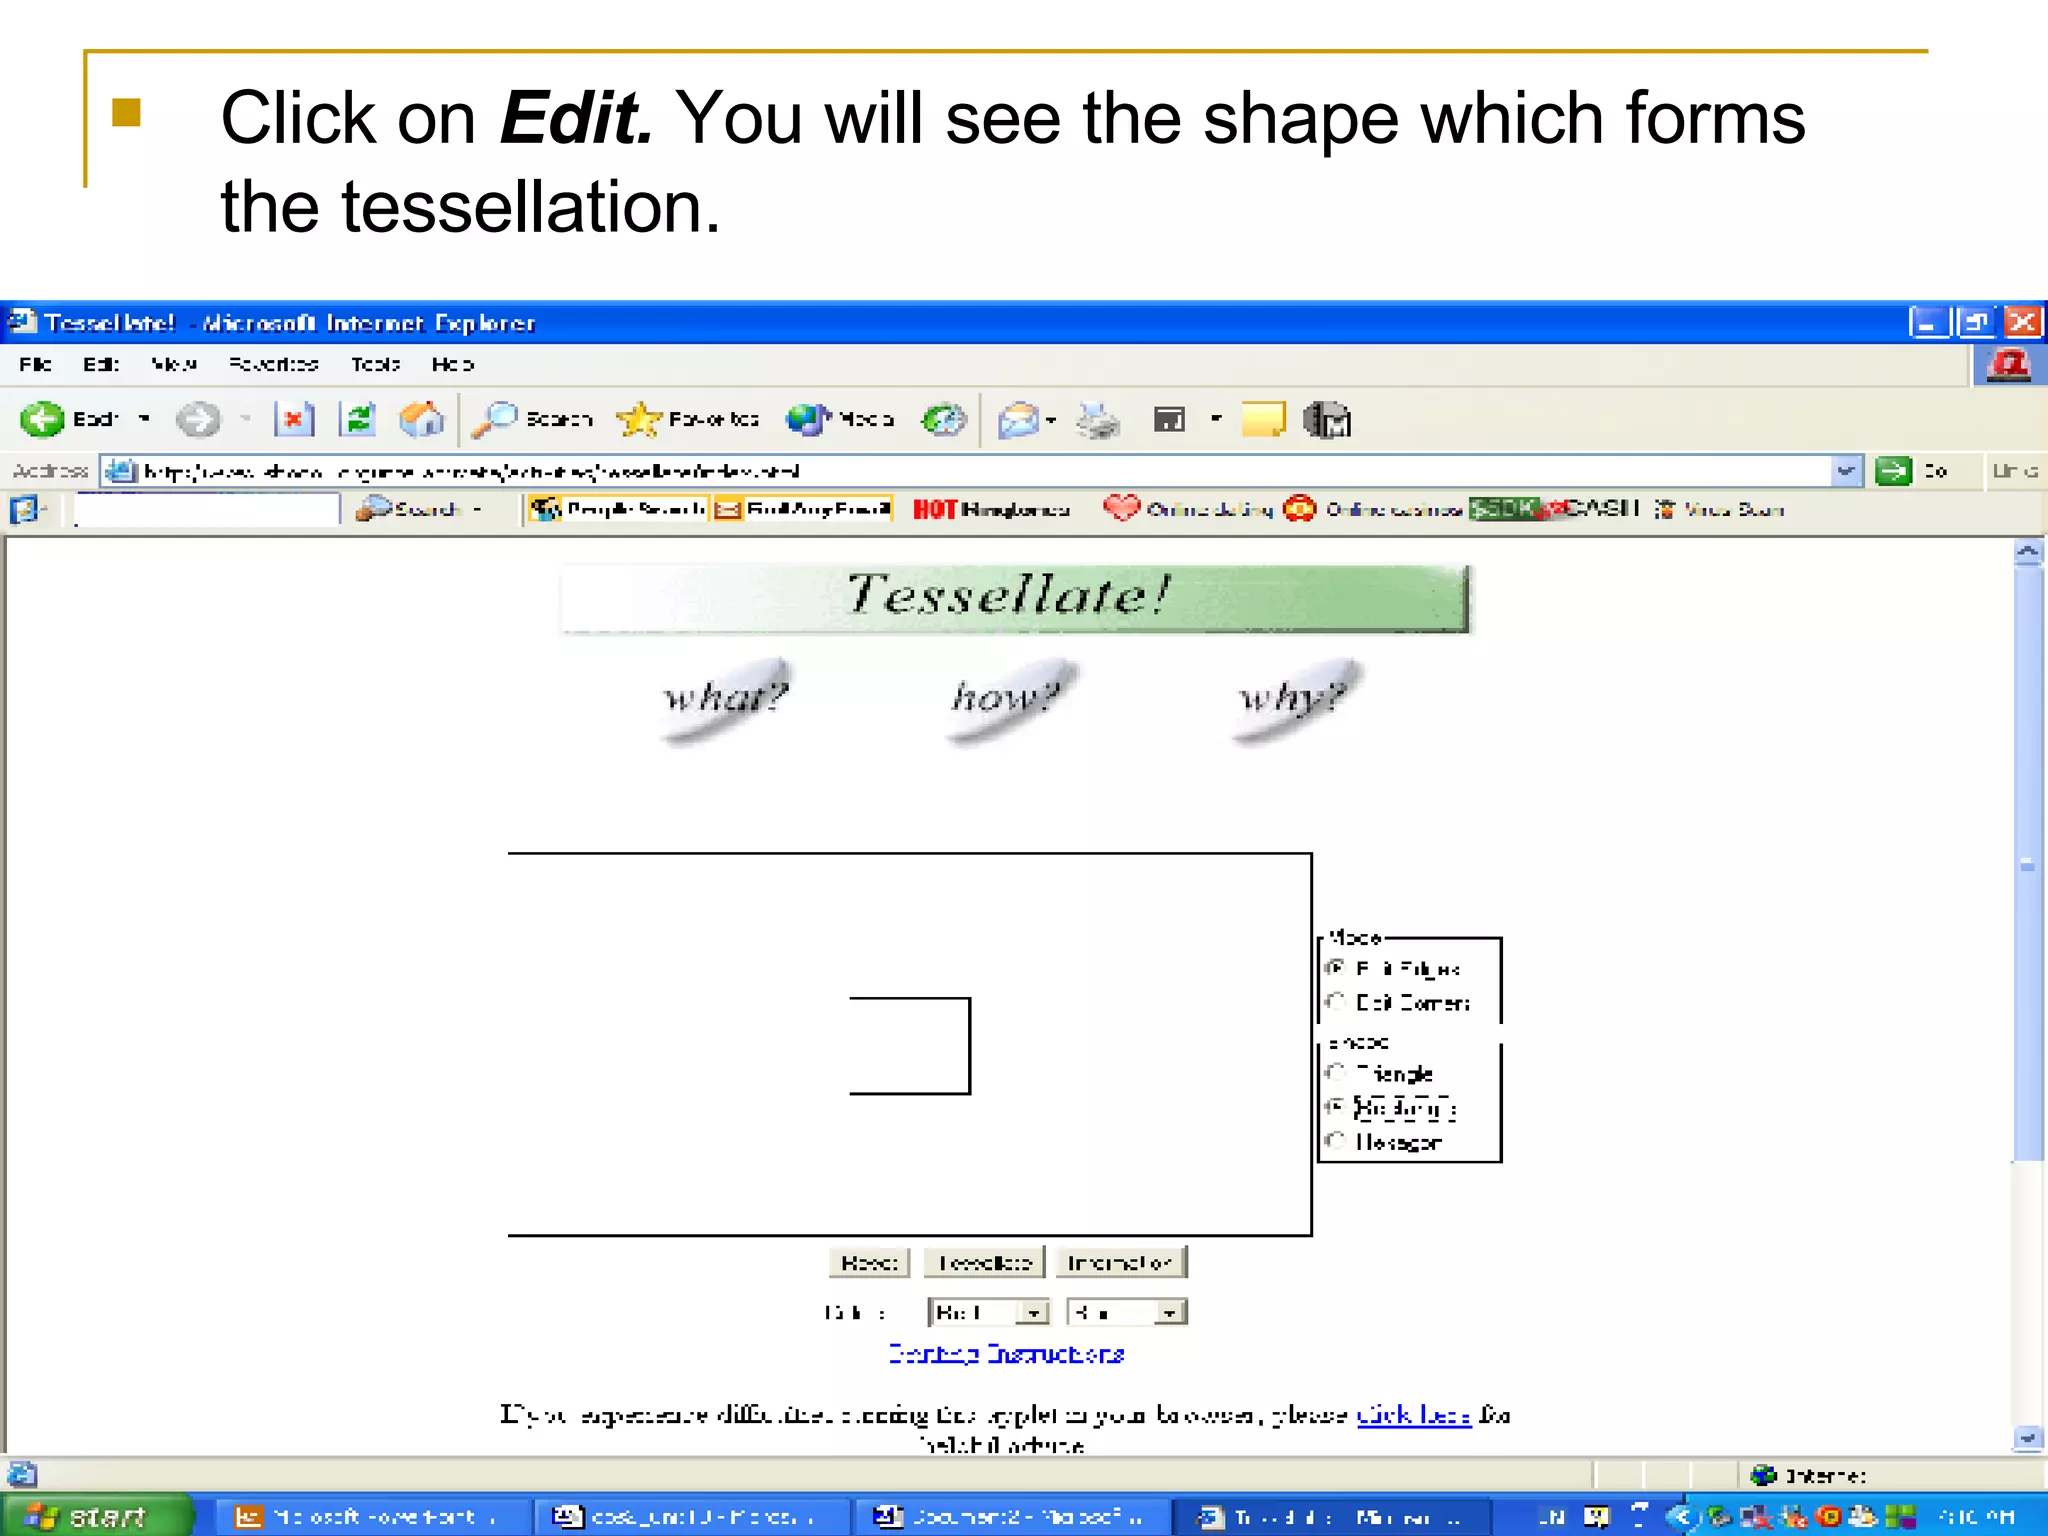Viewport: 2048px width, 1536px height.
Task: Click the Instructions button
Action: (x=1121, y=1263)
